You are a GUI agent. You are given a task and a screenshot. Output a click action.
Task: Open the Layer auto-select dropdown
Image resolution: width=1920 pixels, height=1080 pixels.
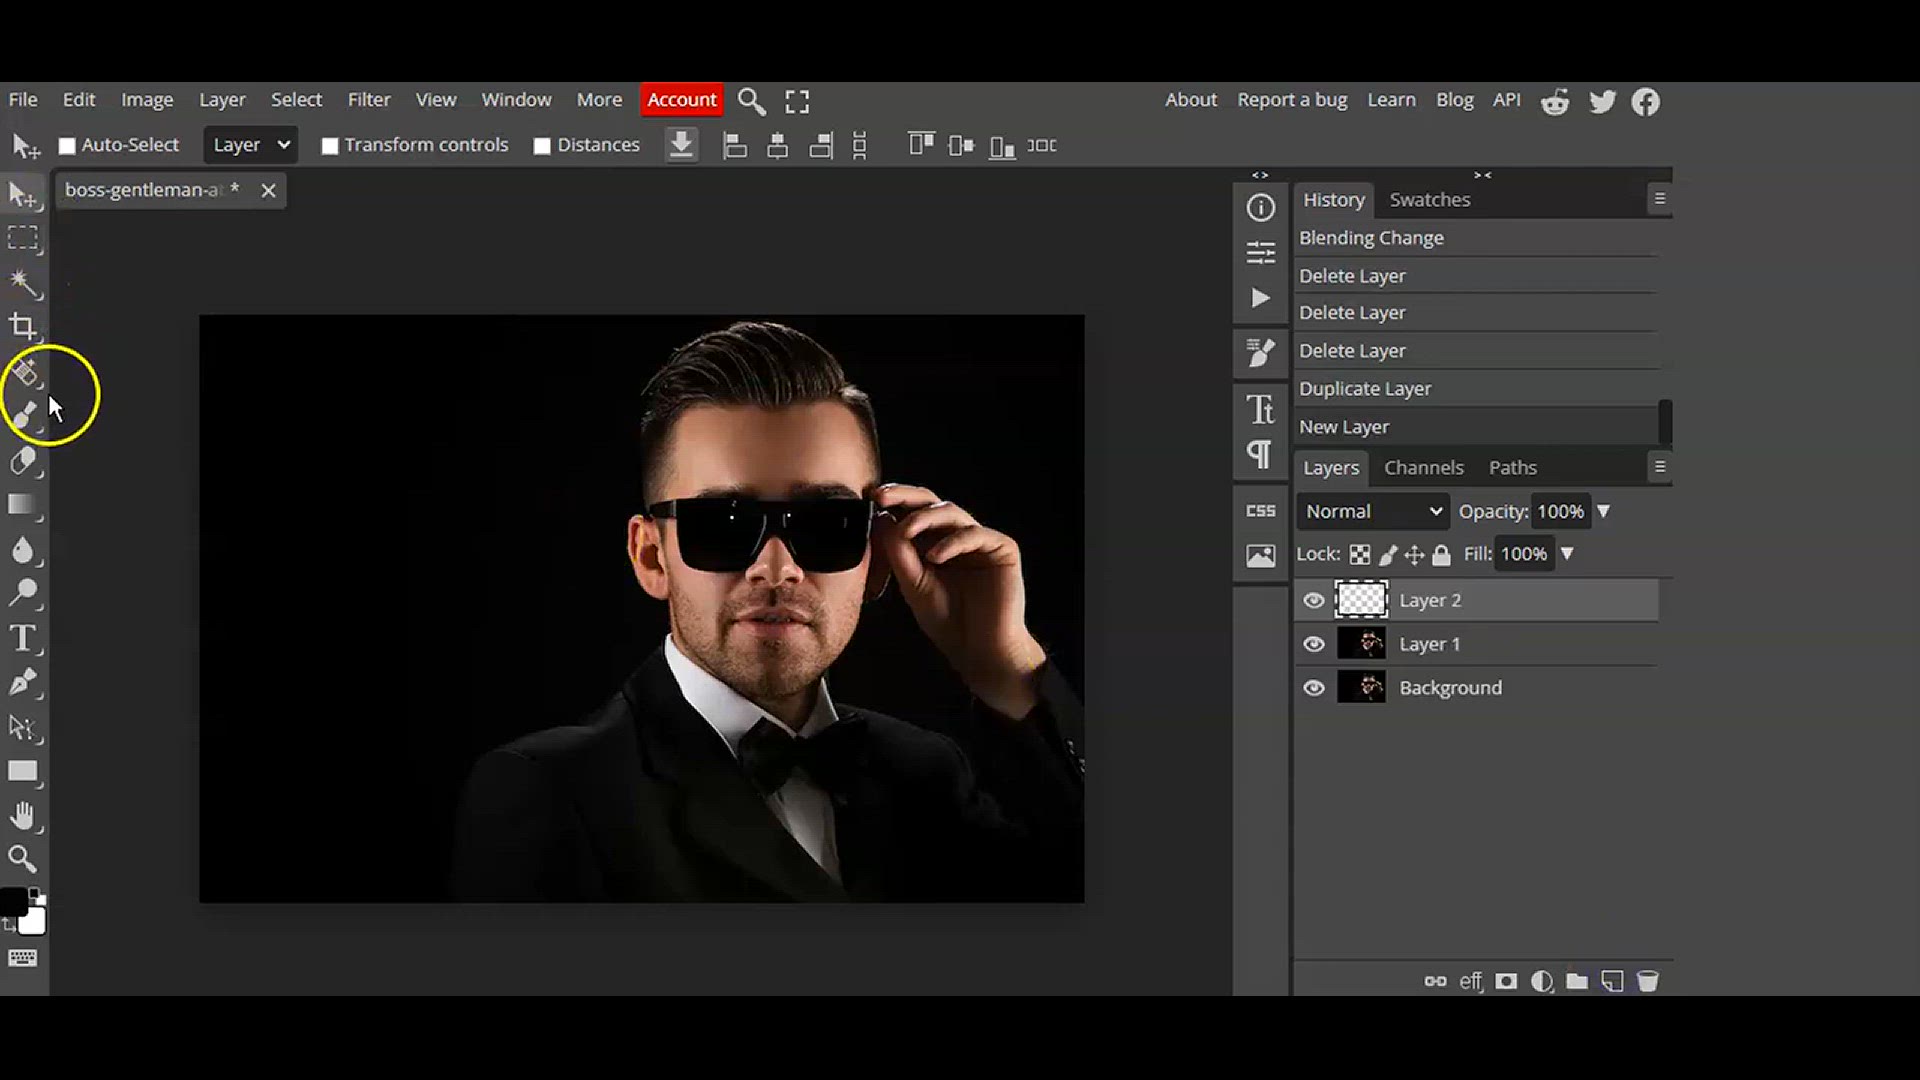(250, 145)
